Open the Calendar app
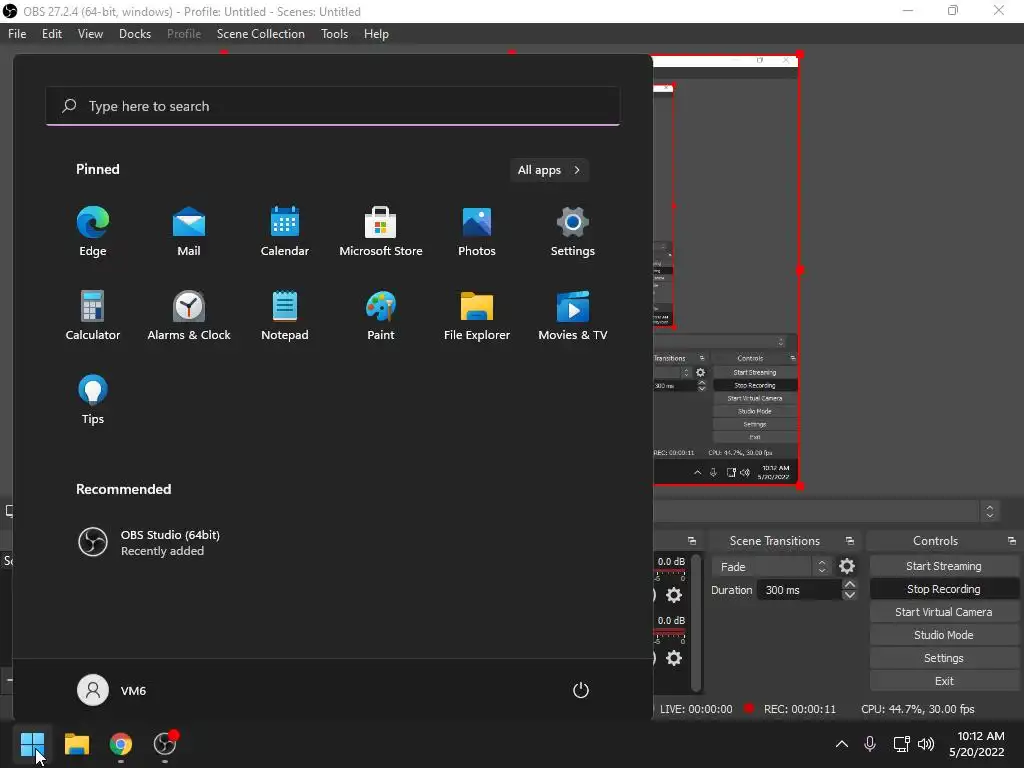 [x=285, y=232]
